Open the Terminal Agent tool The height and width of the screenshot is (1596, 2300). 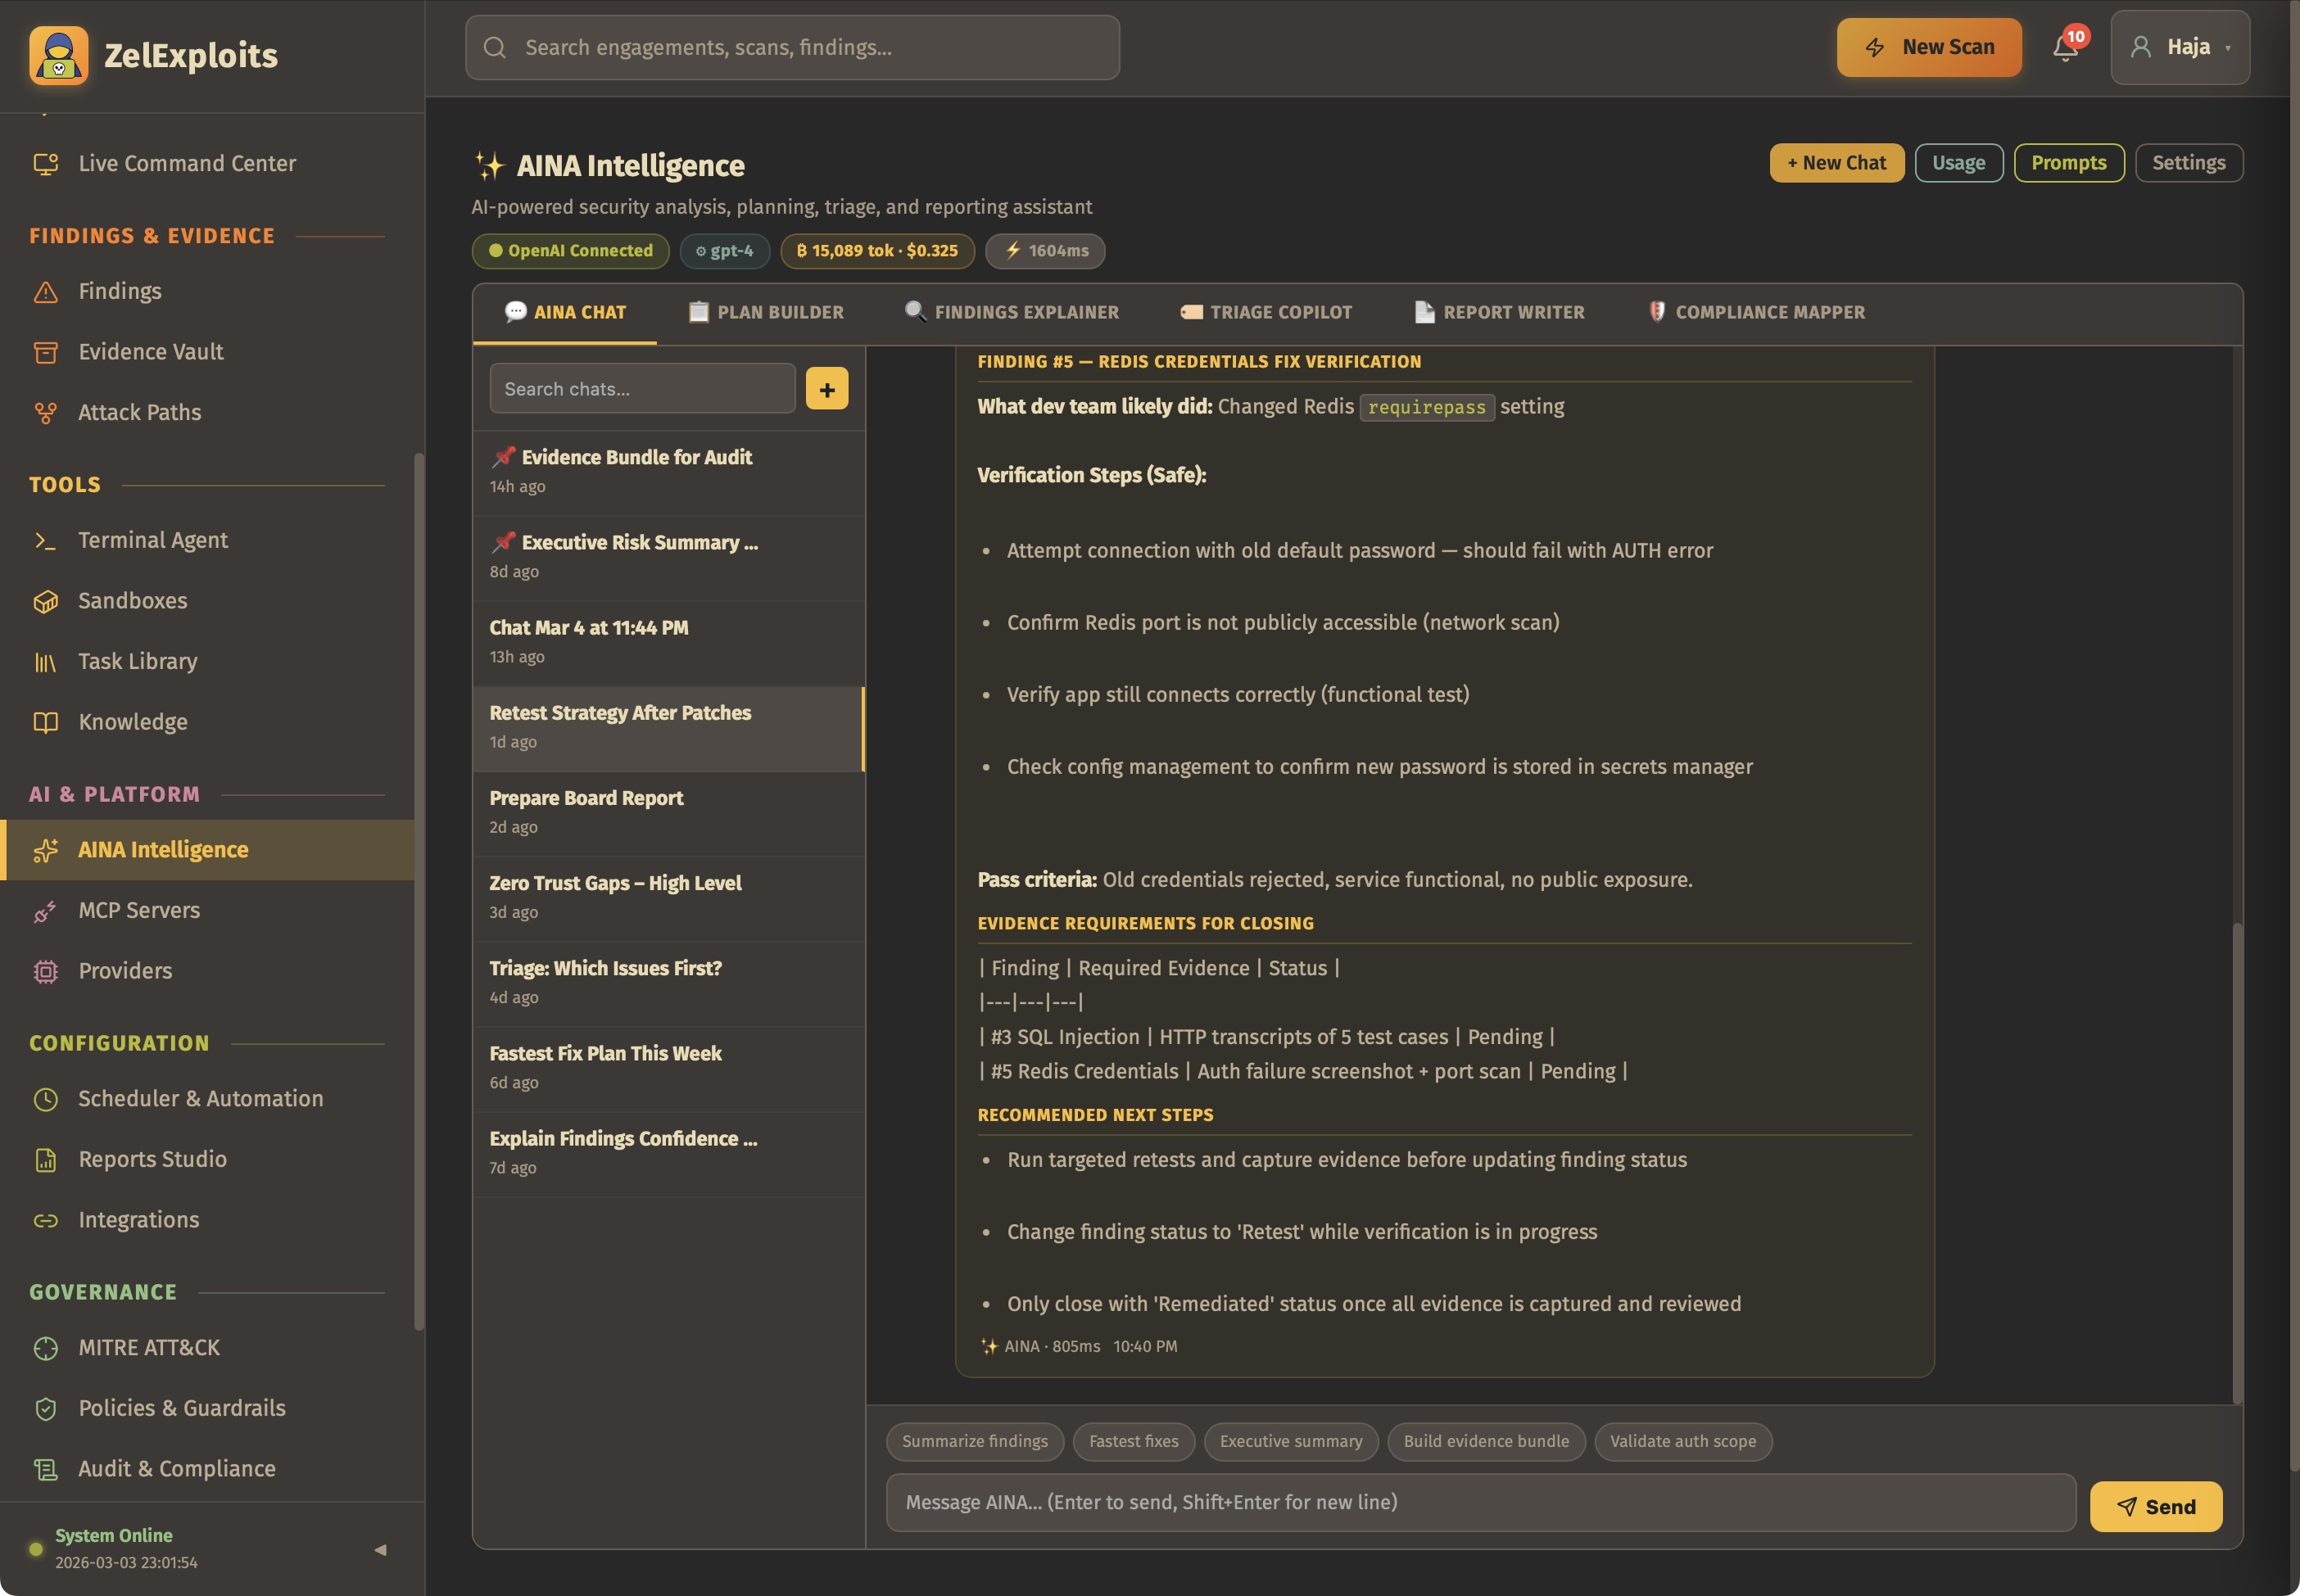coord(152,540)
